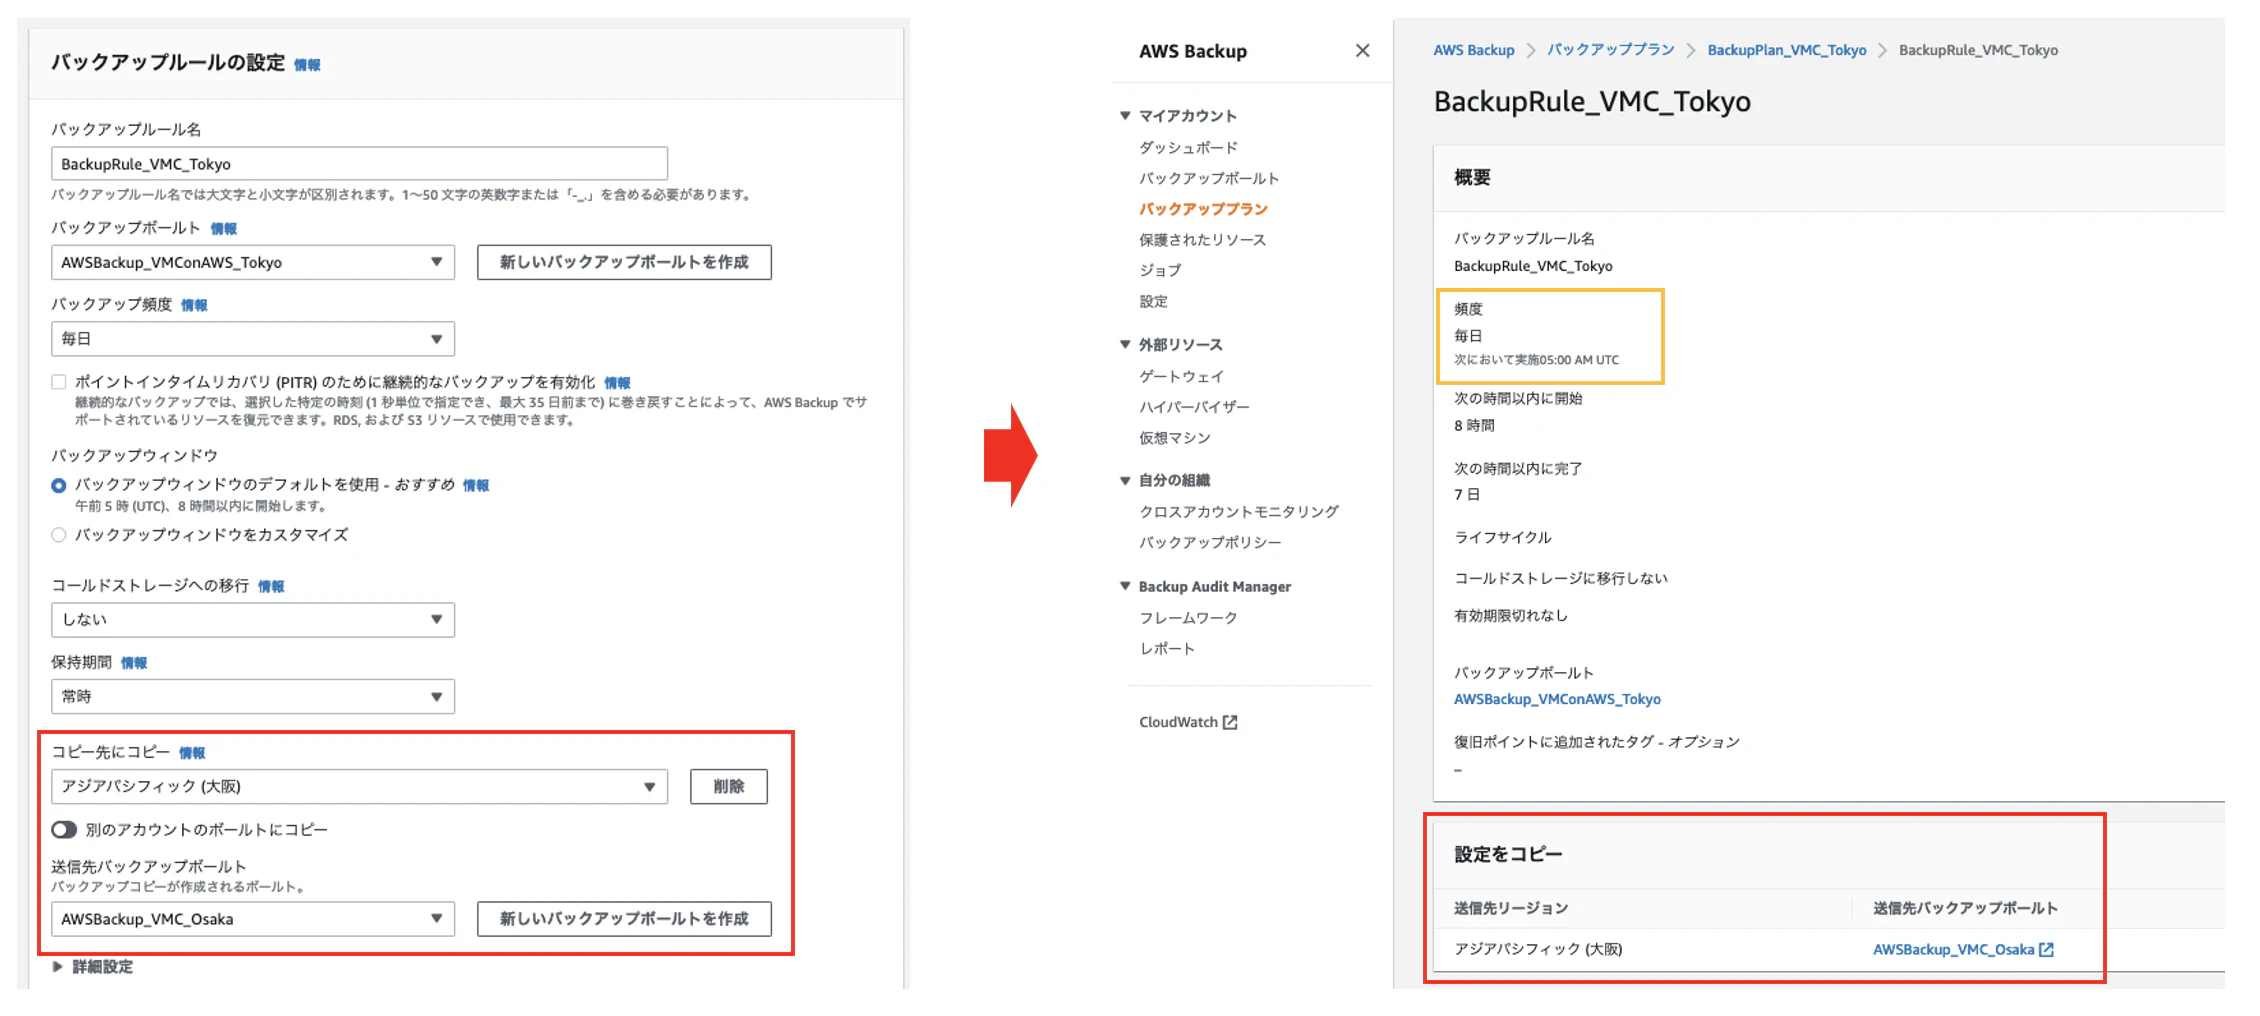2260x1016 pixels.
Task: Click 情報 link beside バックアップルールの設定 title
Action: click(x=307, y=65)
